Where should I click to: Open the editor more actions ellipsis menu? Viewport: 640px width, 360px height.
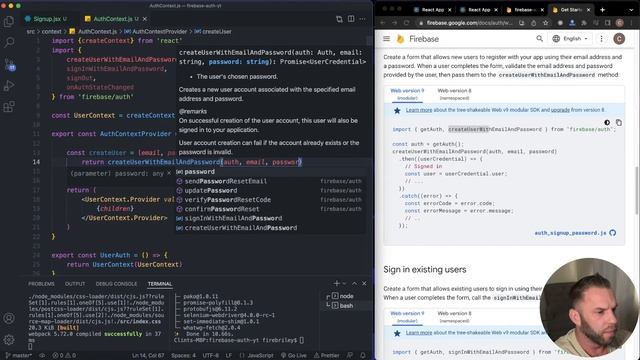point(362,19)
